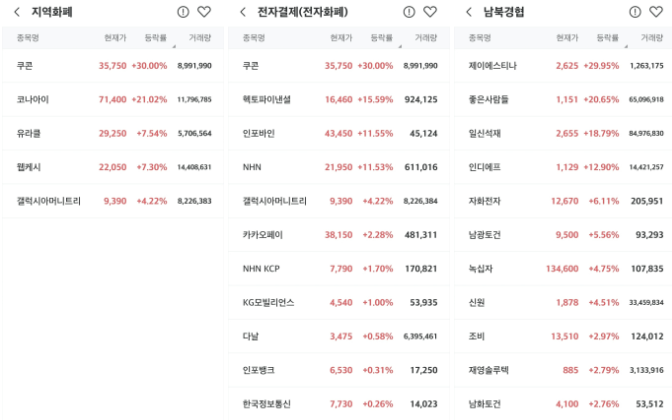
Task: Open info icon for 지역화폐 theme
Action: pyautogui.click(x=183, y=12)
